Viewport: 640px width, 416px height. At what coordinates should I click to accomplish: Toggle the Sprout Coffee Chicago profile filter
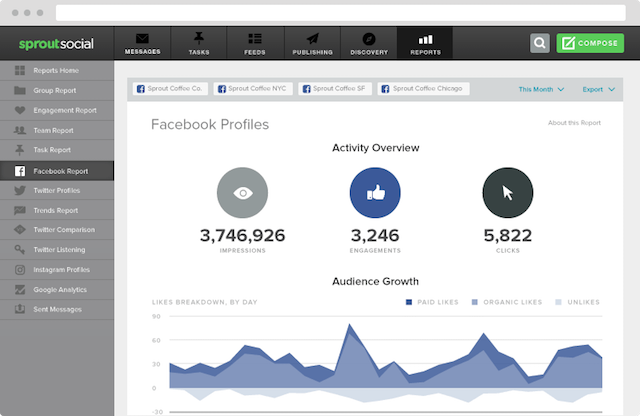click(423, 89)
